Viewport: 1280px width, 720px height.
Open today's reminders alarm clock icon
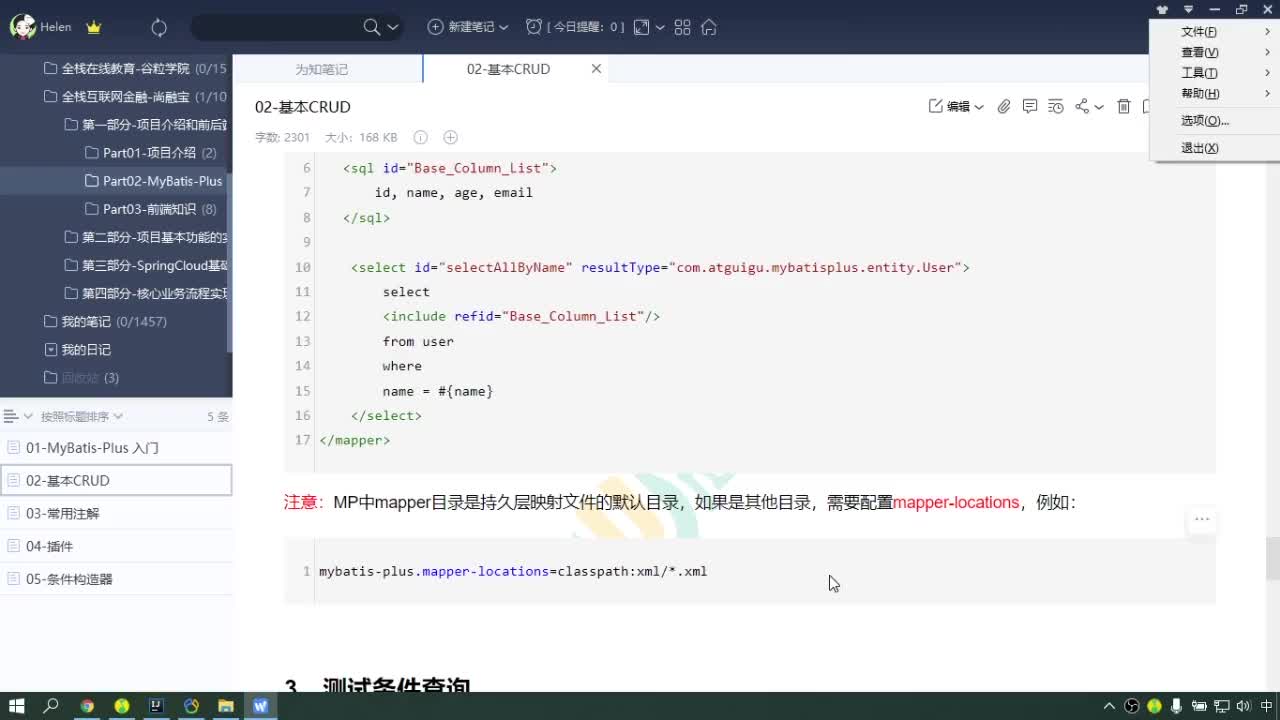coord(535,27)
